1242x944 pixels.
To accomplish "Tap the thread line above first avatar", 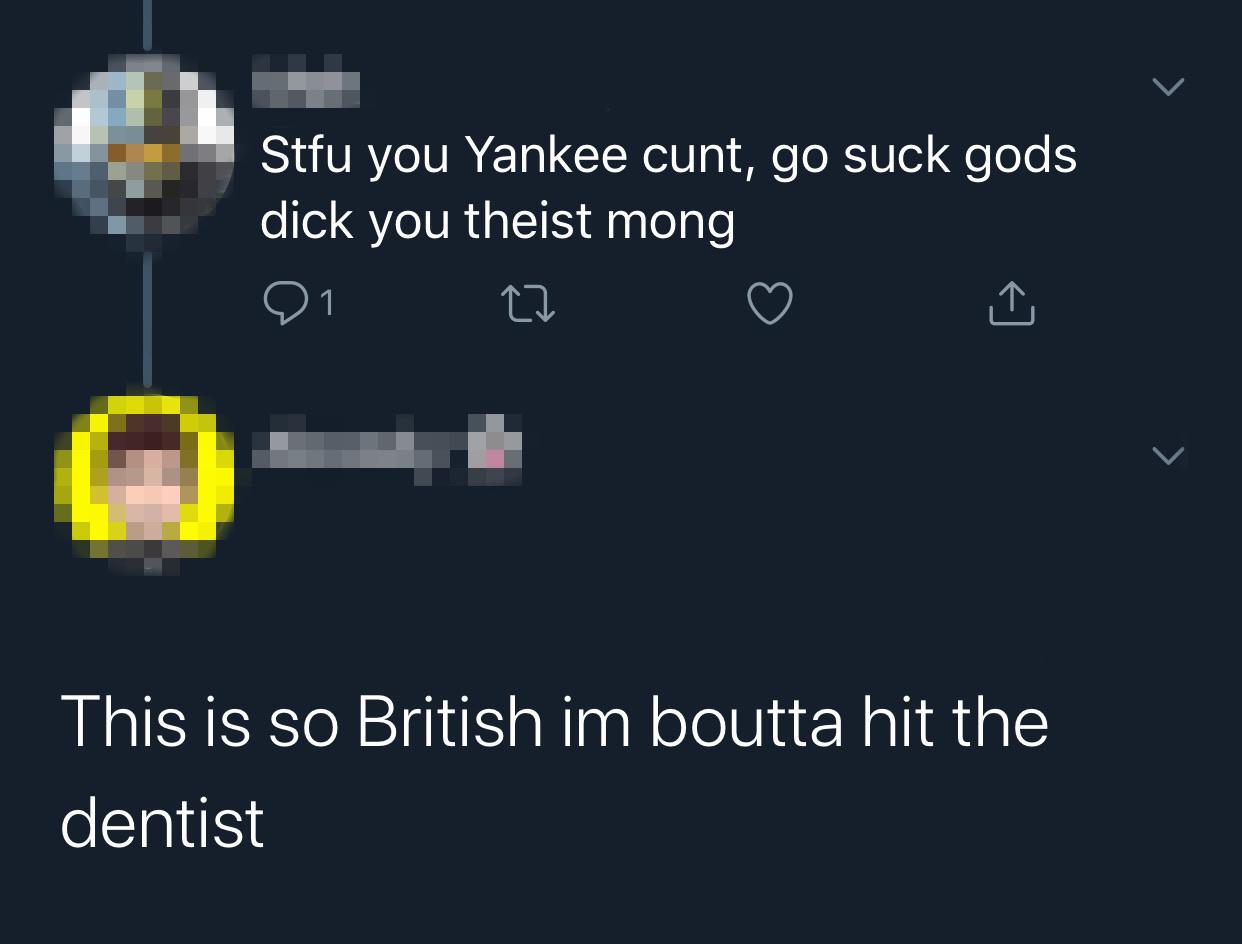I will click(147, 24).
